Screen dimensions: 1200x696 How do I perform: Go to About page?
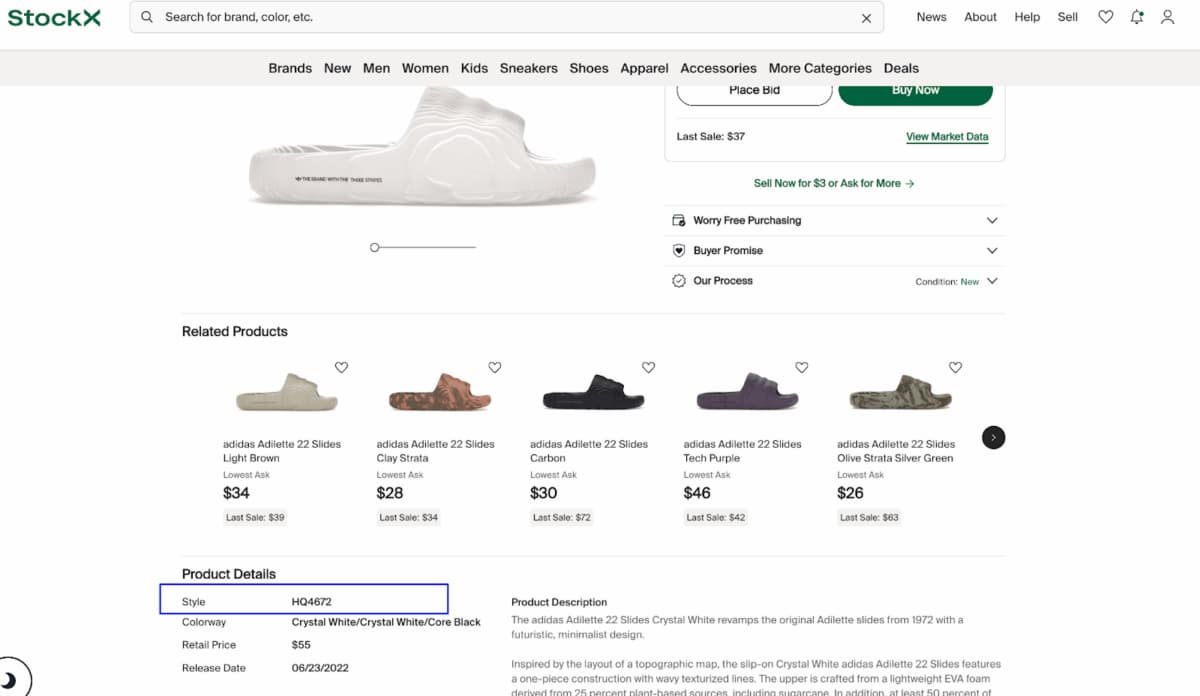980,17
